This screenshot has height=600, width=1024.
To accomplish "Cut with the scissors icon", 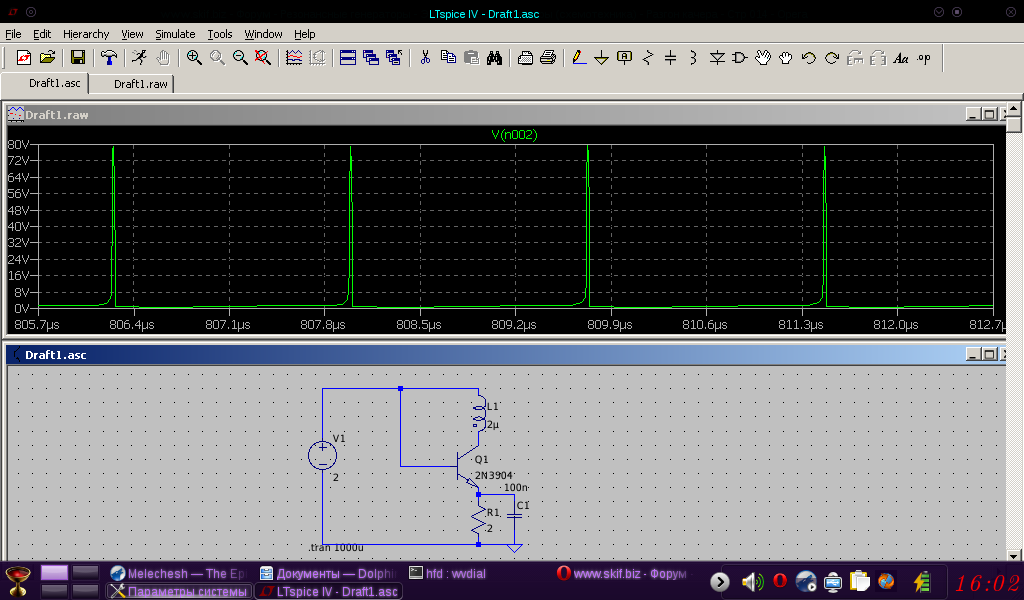I will pyautogui.click(x=425, y=57).
